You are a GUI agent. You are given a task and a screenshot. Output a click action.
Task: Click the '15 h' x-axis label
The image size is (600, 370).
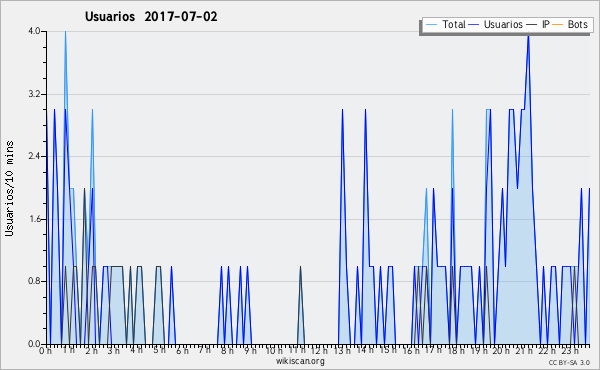point(388,350)
